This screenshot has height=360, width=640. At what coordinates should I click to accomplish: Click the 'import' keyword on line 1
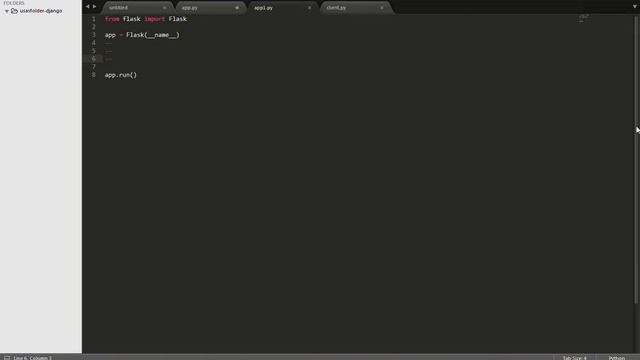tap(155, 19)
